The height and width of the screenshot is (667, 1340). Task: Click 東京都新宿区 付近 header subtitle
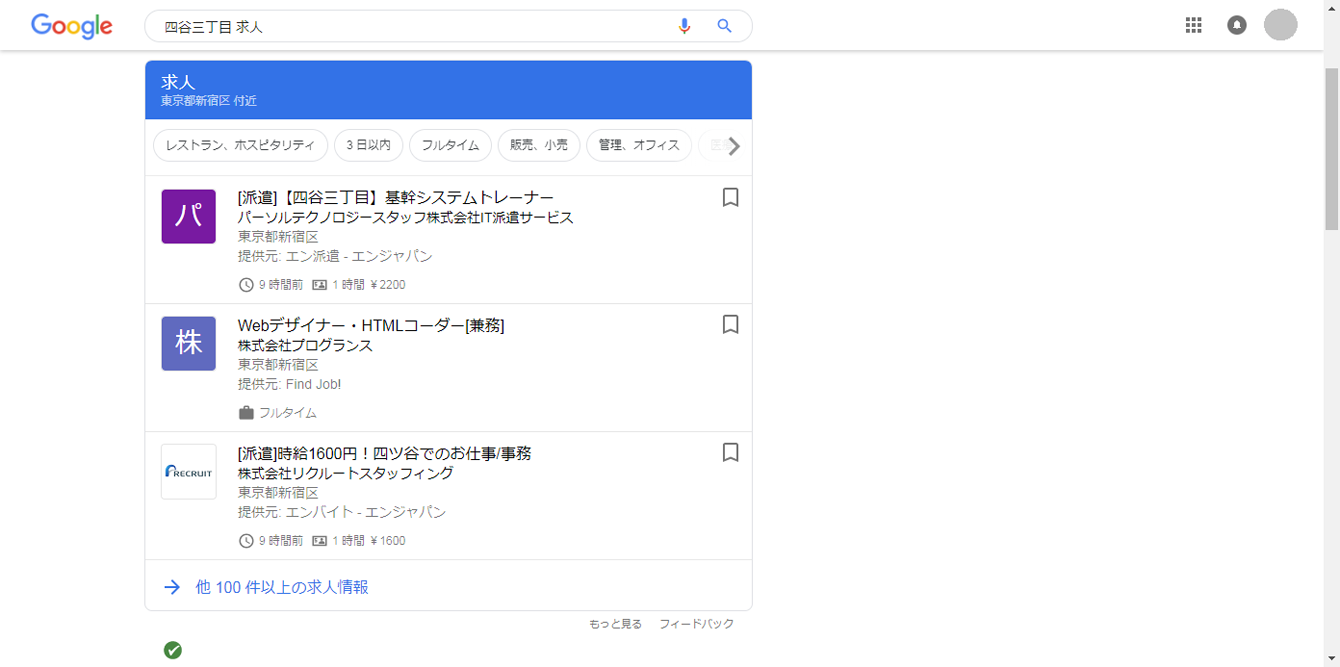click(209, 101)
